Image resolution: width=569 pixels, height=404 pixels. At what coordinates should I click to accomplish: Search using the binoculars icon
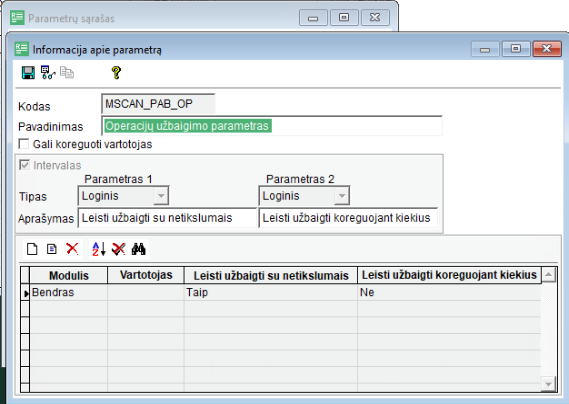tap(139, 249)
